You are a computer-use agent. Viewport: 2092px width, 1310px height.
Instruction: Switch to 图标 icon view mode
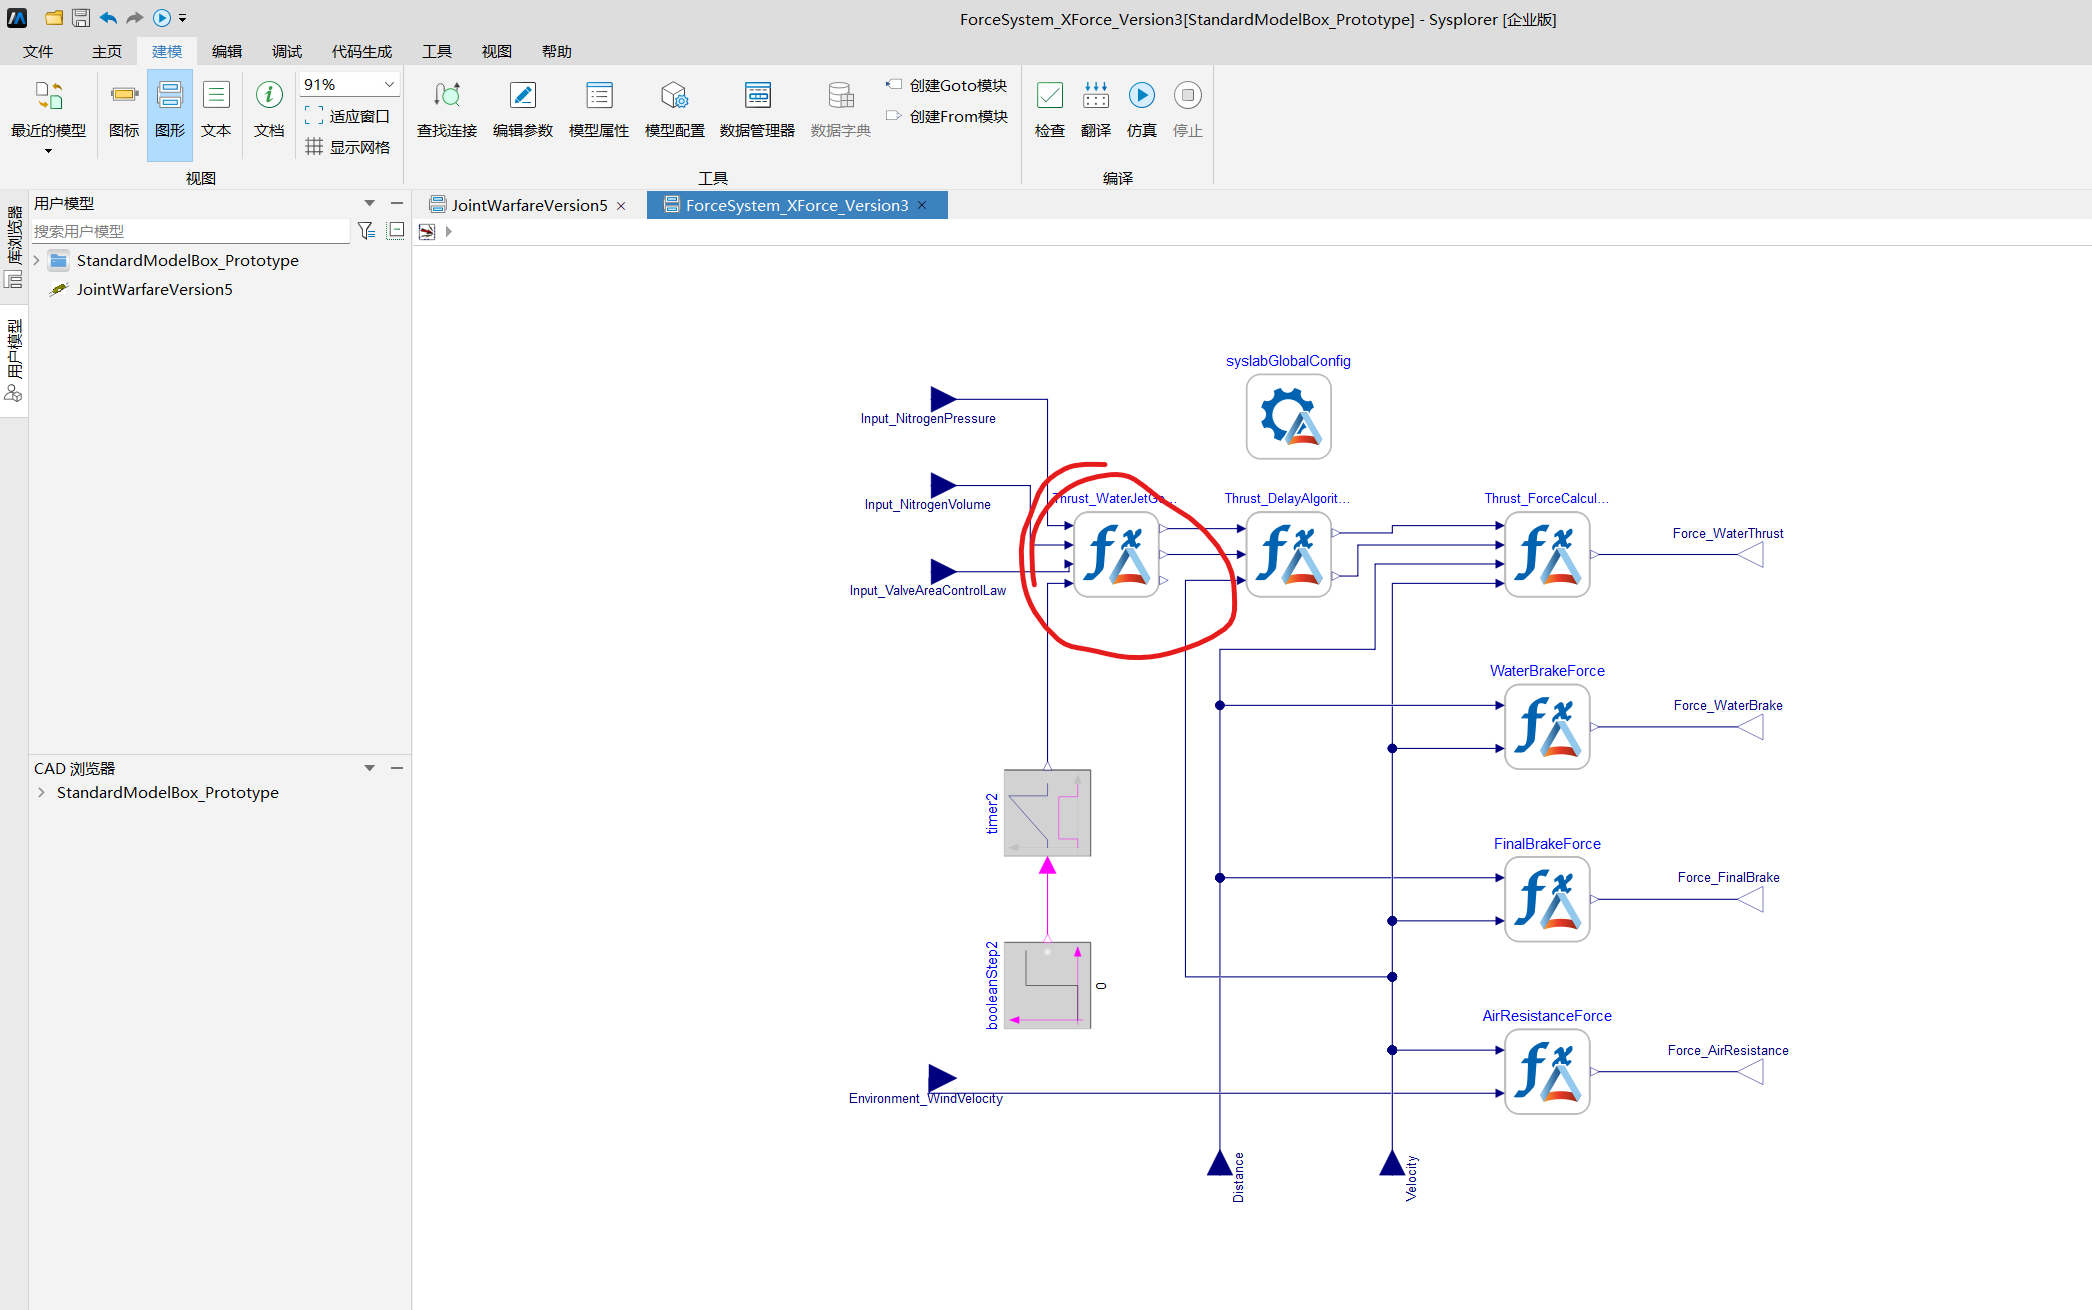point(124,109)
